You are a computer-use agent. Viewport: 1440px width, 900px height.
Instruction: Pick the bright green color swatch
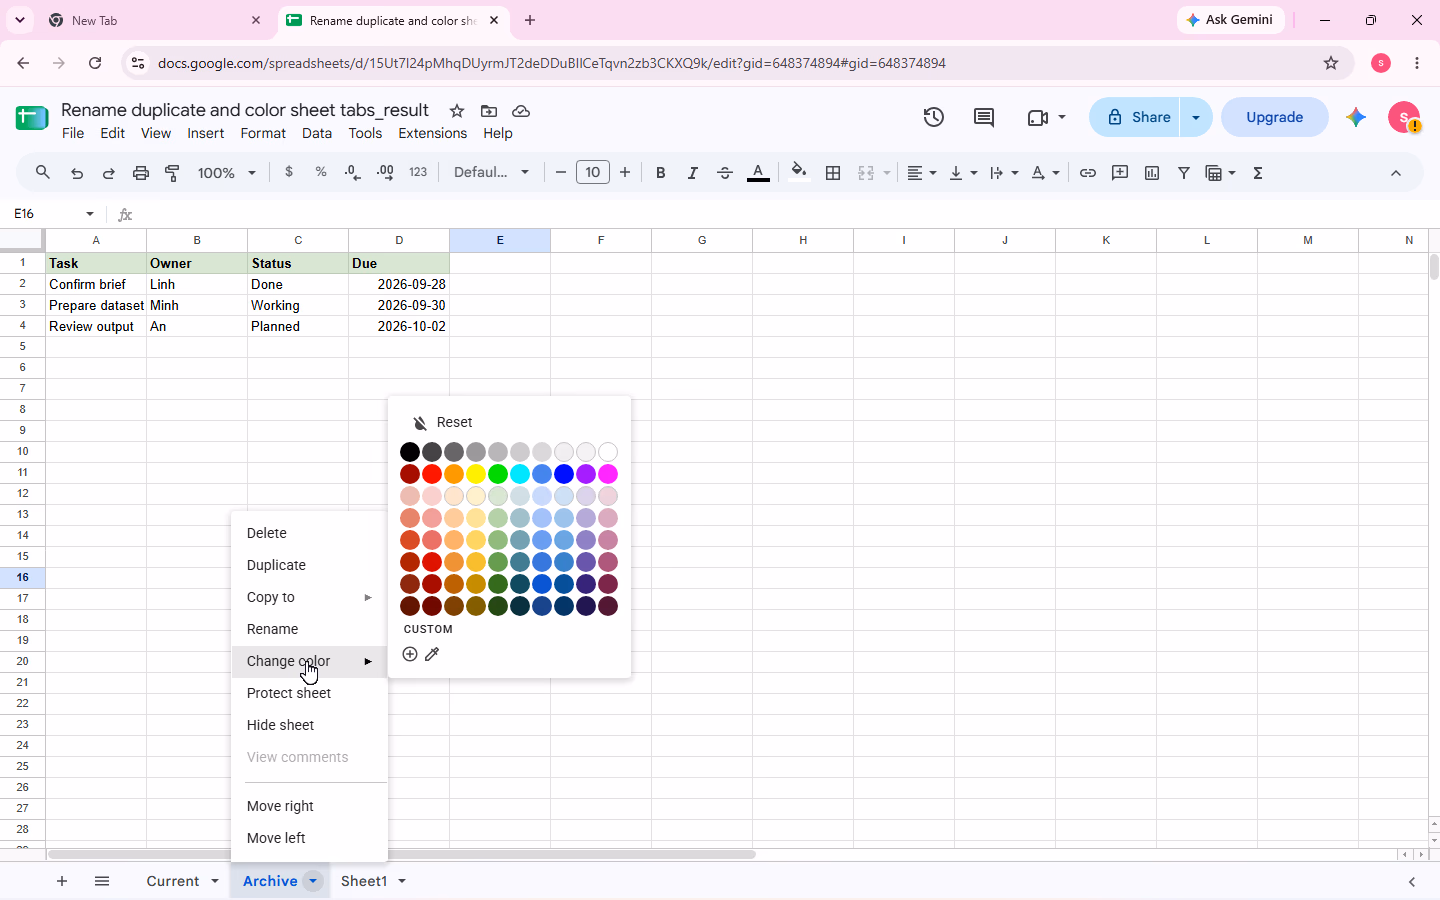498,474
